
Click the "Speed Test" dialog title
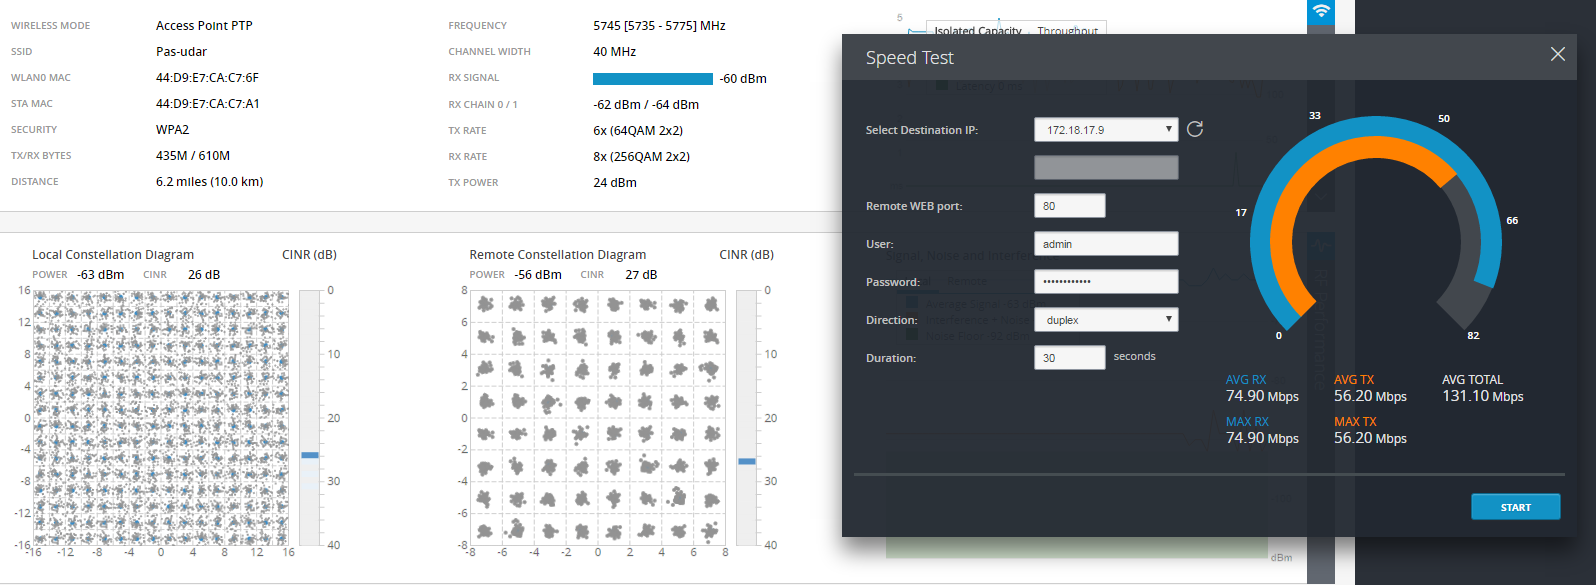pos(910,58)
